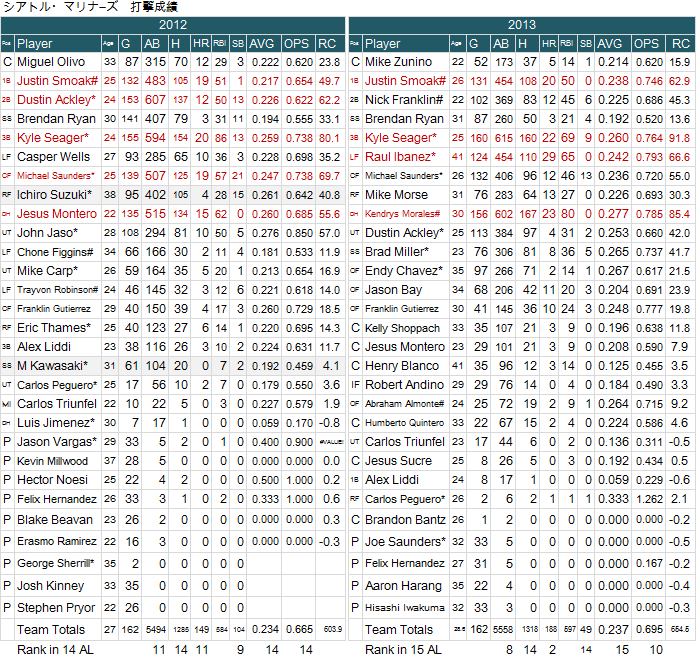Click Franklin Gutierrez in the 2012 table
This screenshot has width=696, height=654.
point(54,309)
